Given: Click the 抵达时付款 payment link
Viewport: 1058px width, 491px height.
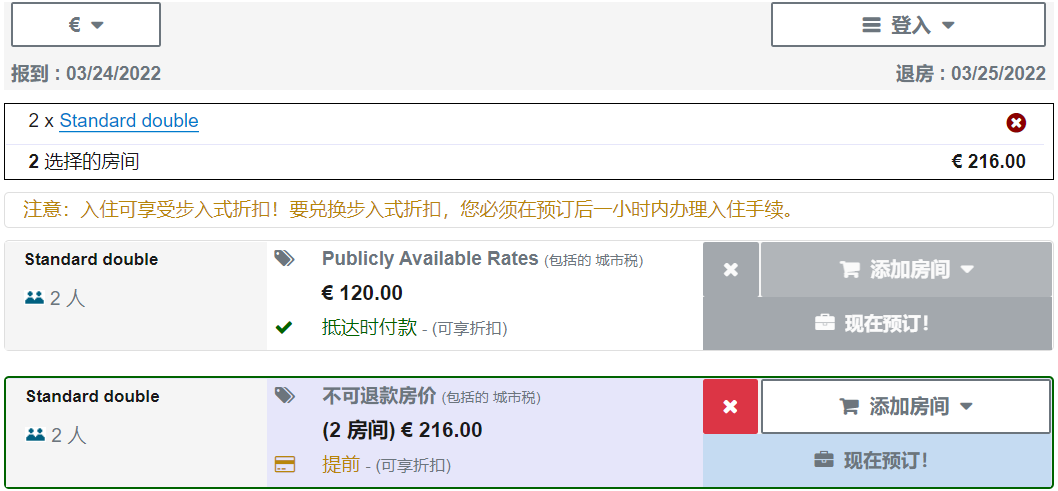Looking at the screenshot, I should pyautogui.click(x=369, y=327).
